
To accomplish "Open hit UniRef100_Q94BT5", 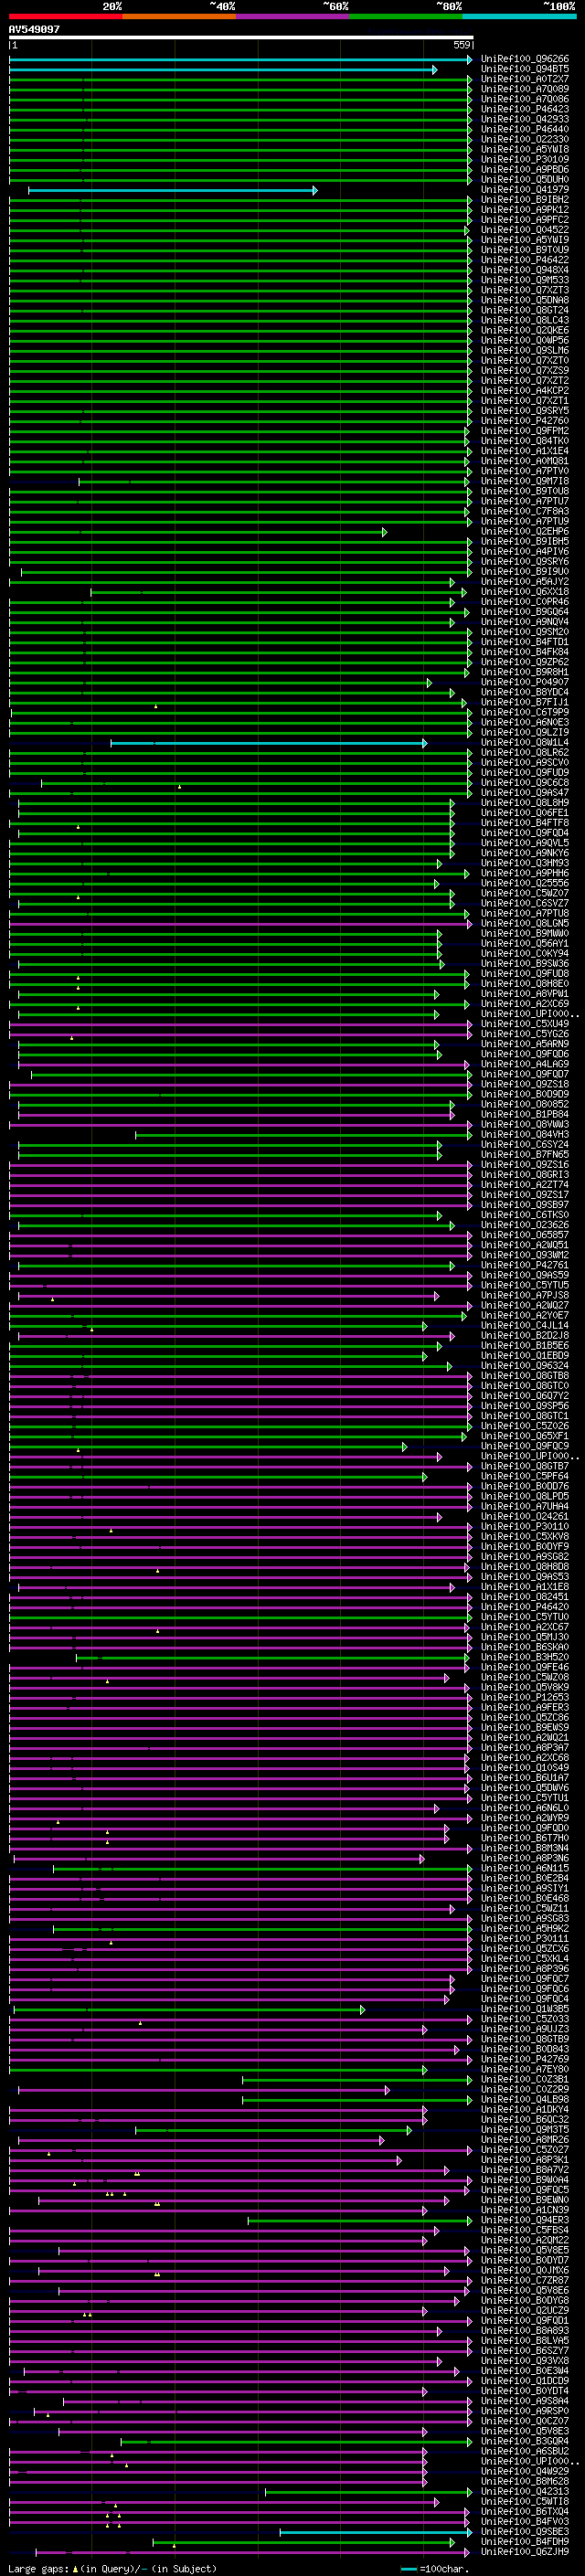I will click(x=524, y=69).
